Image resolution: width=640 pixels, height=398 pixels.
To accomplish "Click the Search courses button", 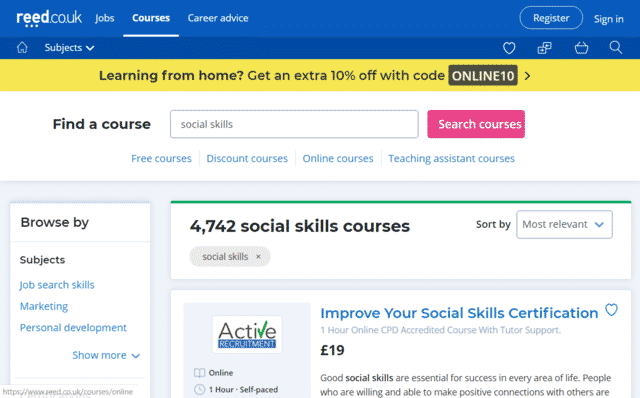I will pyautogui.click(x=476, y=124).
